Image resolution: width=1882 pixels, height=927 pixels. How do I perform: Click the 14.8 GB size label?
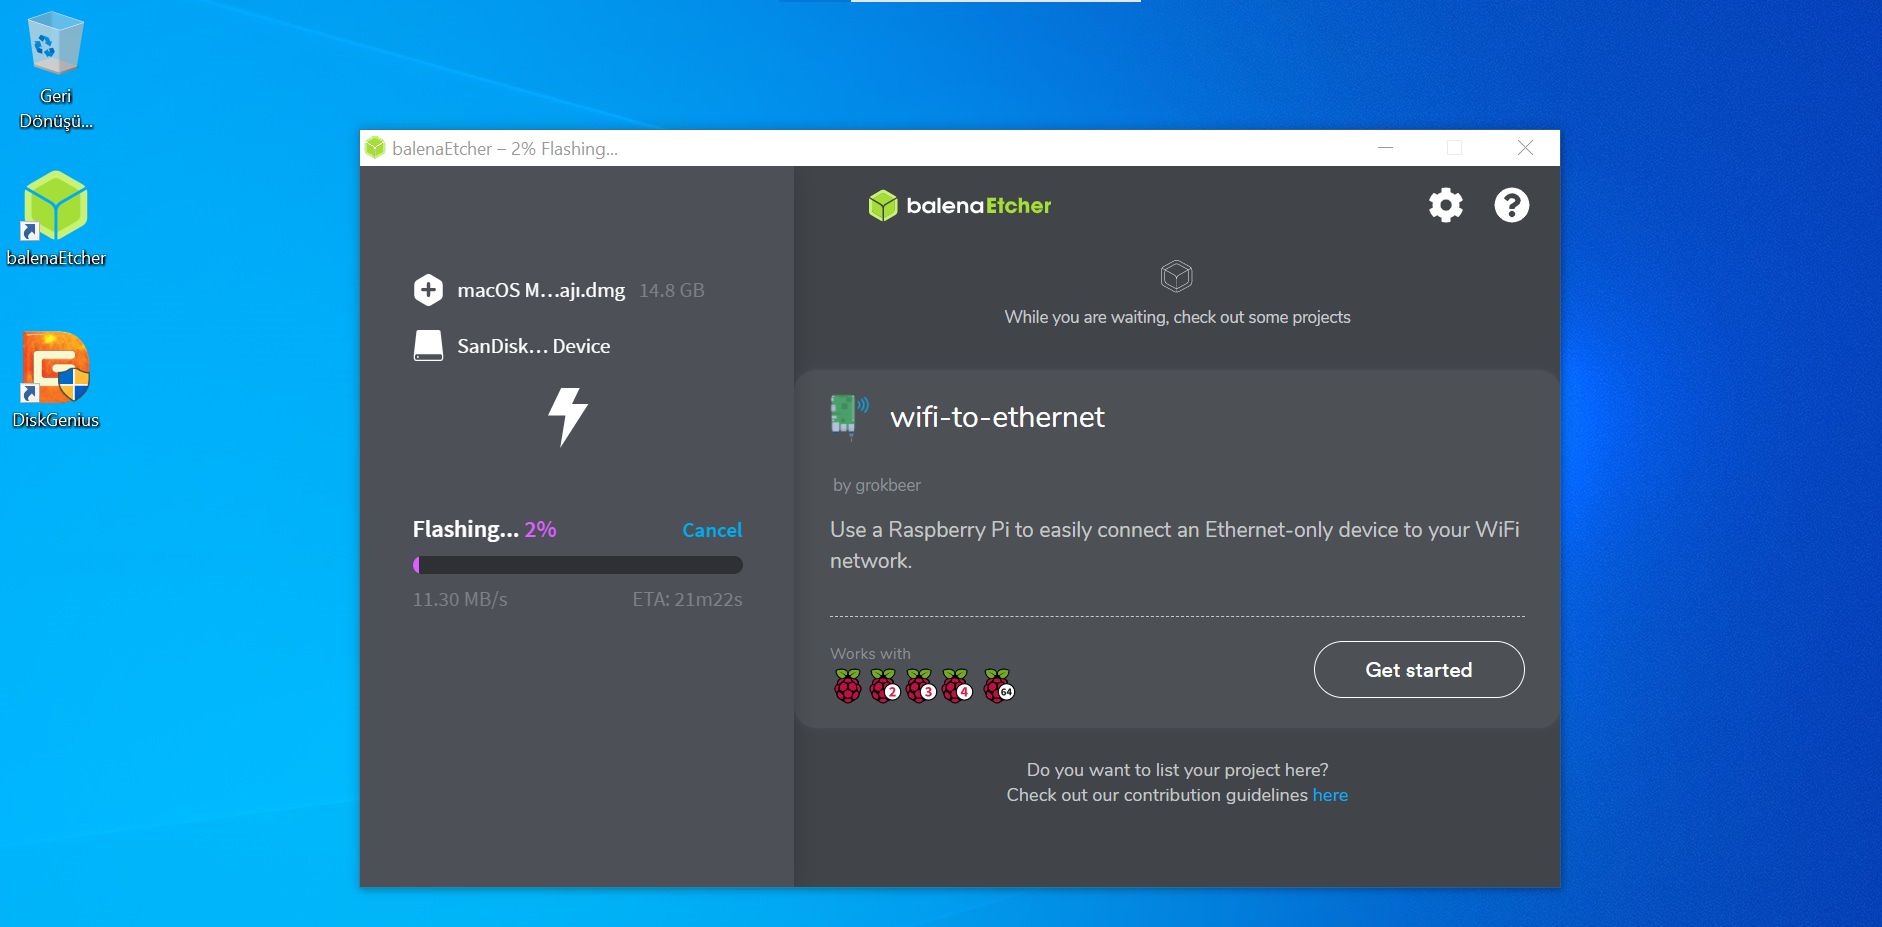[672, 290]
